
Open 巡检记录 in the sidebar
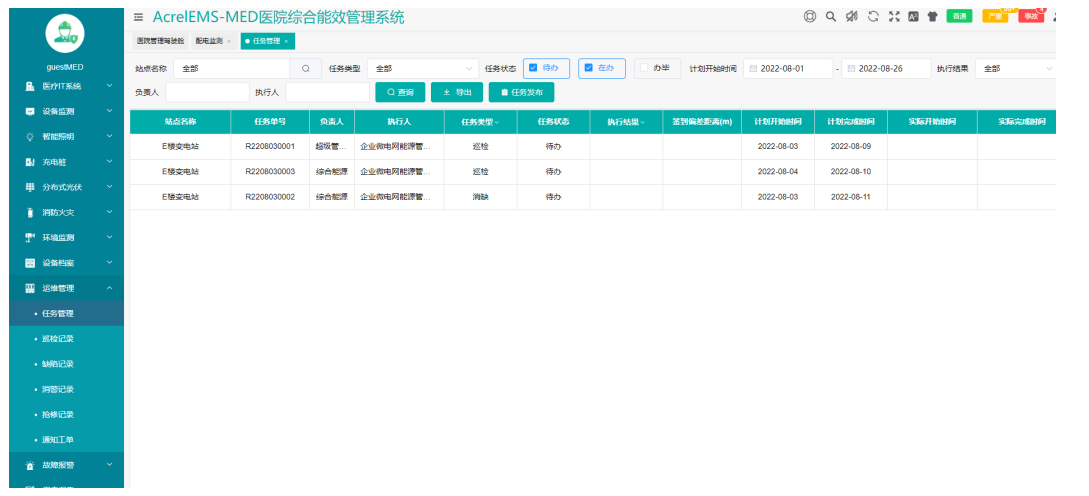point(58,339)
